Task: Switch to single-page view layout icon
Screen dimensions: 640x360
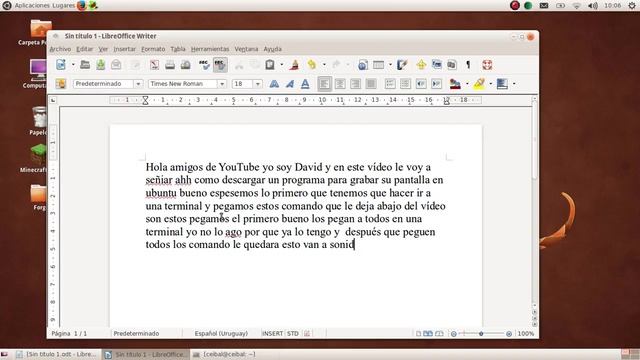Action: 418,333
